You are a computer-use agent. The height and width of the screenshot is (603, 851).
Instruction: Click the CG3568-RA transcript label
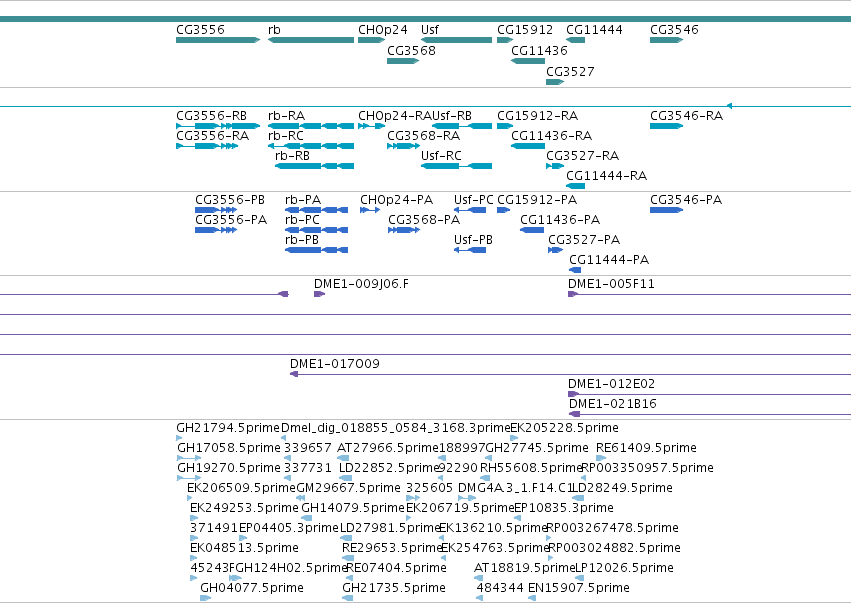(423, 136)
